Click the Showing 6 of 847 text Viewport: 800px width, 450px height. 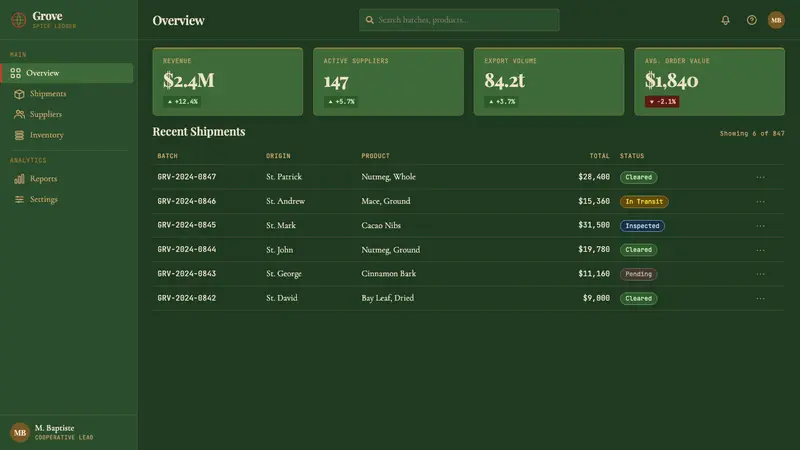[x=752, y=134]
